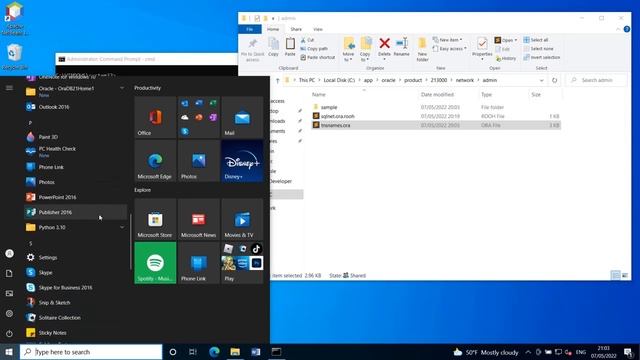Click Pin to Quick access
The width and height of the screenshot is (640, 360).
[253, 49]
